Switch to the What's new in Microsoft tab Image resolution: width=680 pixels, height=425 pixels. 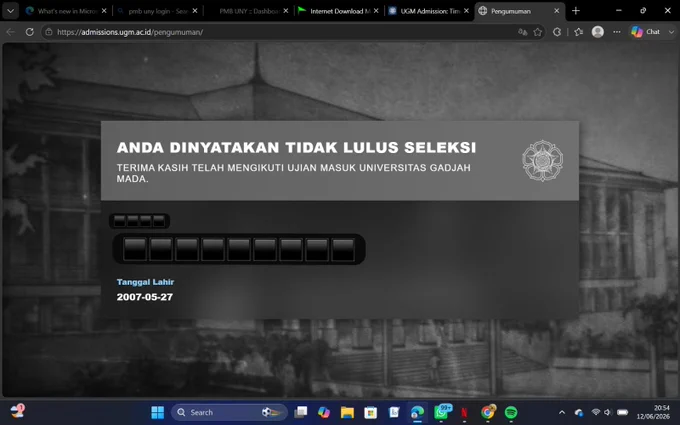pos(66,11)
